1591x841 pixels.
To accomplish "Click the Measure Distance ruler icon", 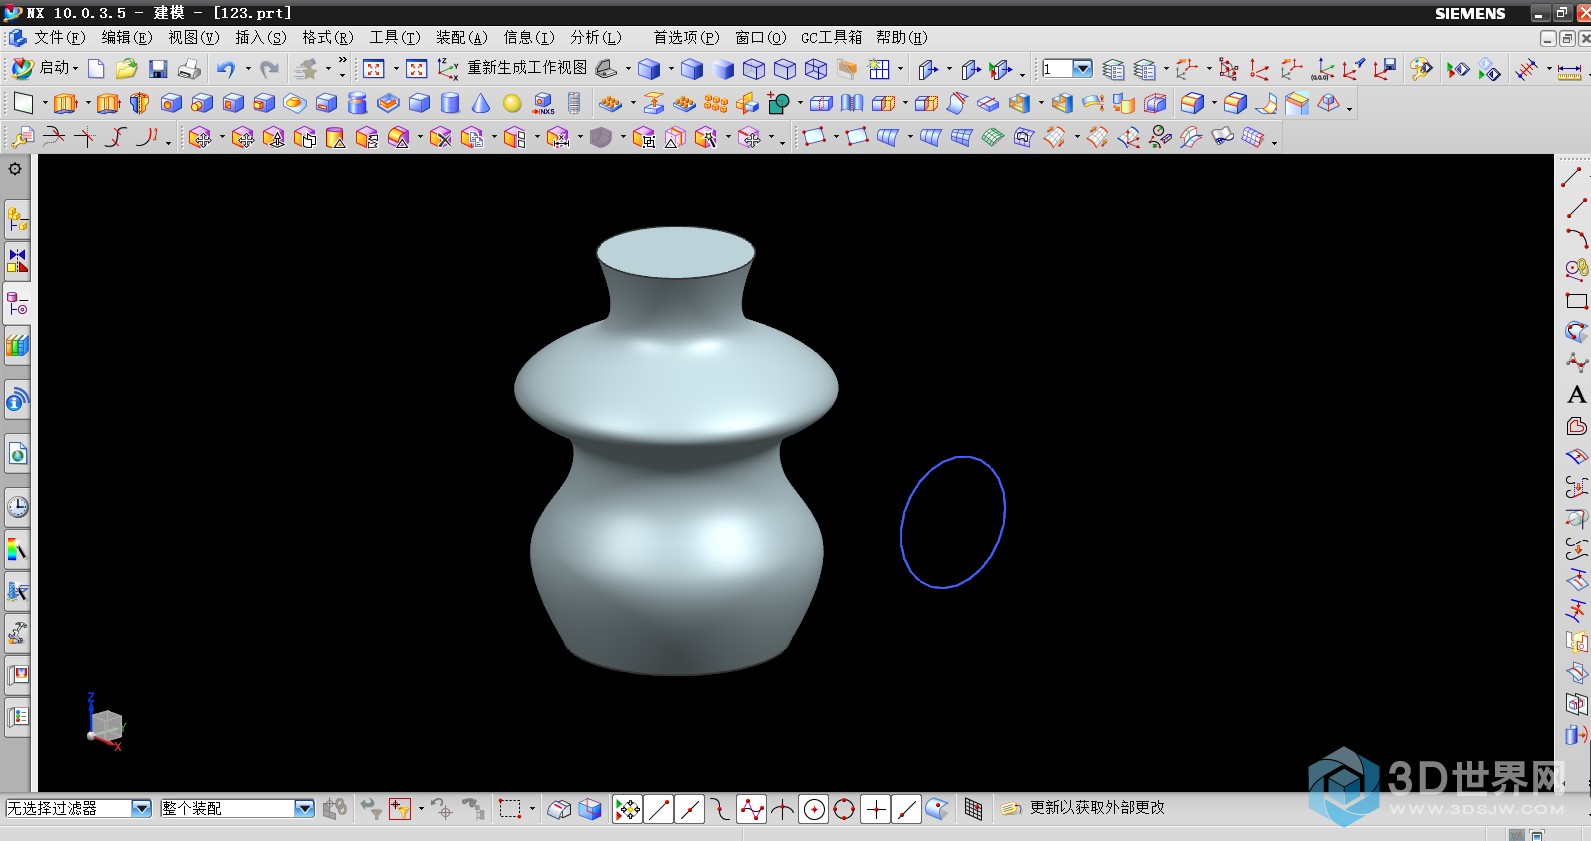I will (x=1570, y=69).
